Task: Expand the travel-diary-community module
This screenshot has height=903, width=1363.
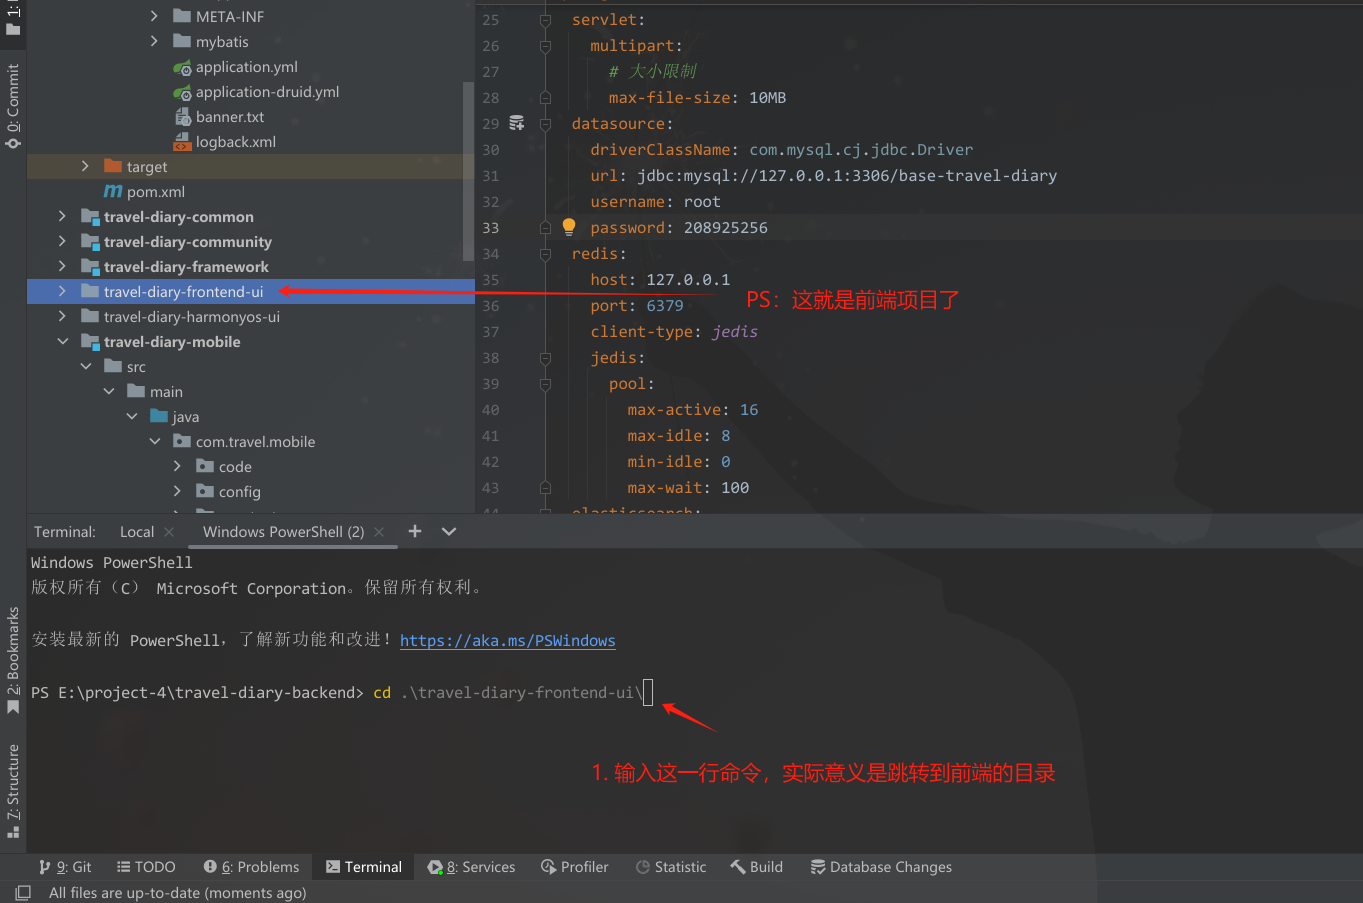Action: coord(62,241)
